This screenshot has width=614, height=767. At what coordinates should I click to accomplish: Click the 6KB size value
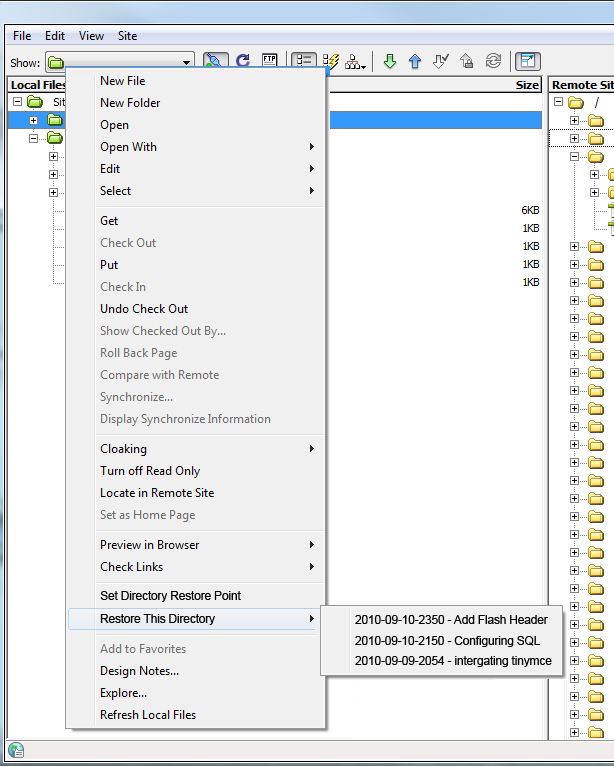coord(530,210)
